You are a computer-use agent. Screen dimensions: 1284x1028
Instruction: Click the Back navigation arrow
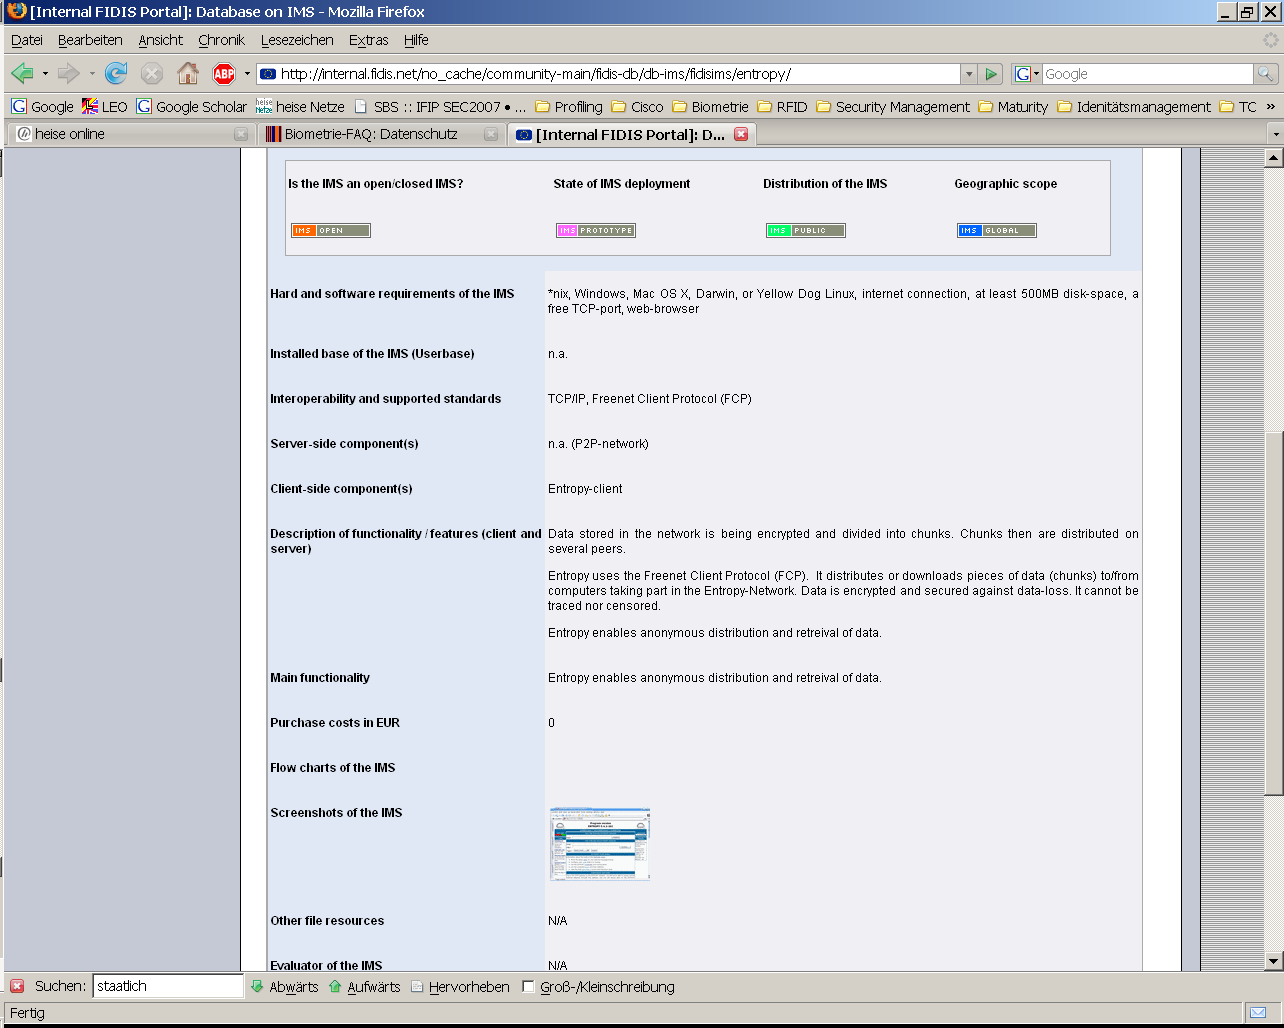tap(22, 73)
